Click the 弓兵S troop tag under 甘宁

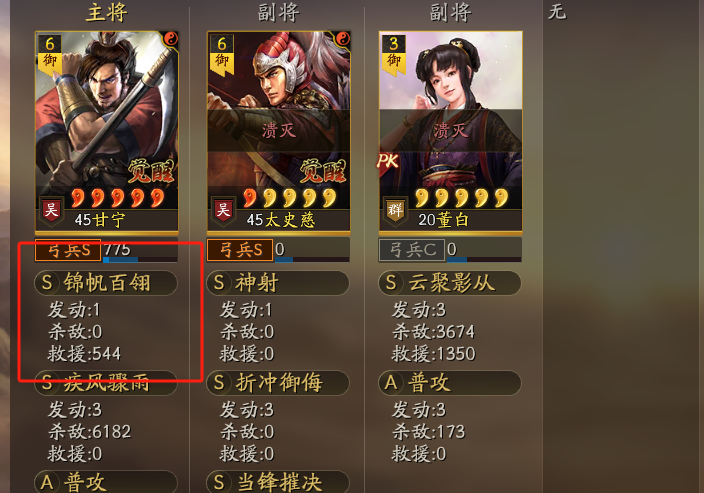68,250
